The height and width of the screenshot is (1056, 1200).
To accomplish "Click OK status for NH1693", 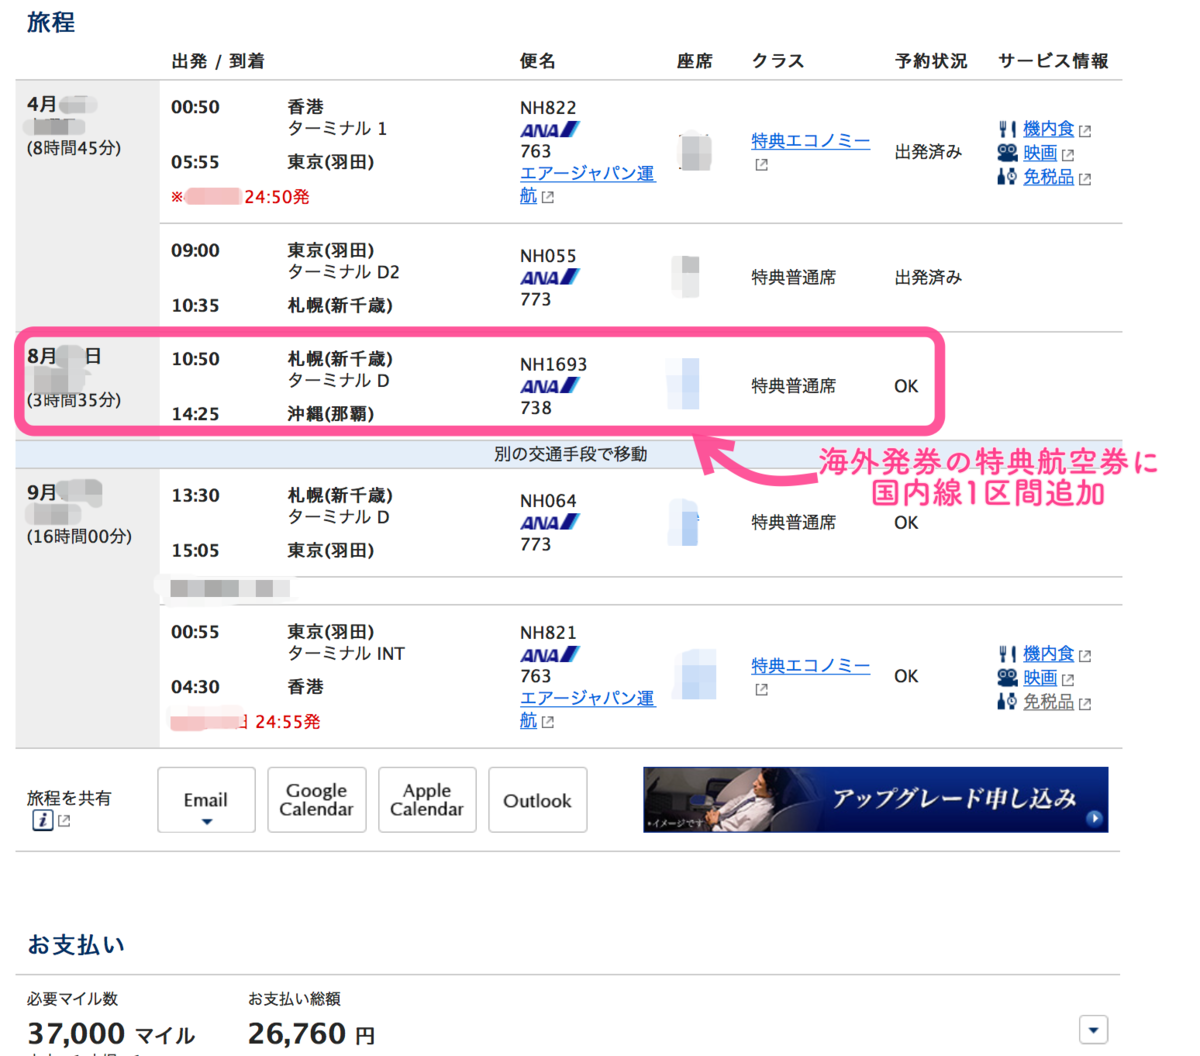I will tap(906, 386).
